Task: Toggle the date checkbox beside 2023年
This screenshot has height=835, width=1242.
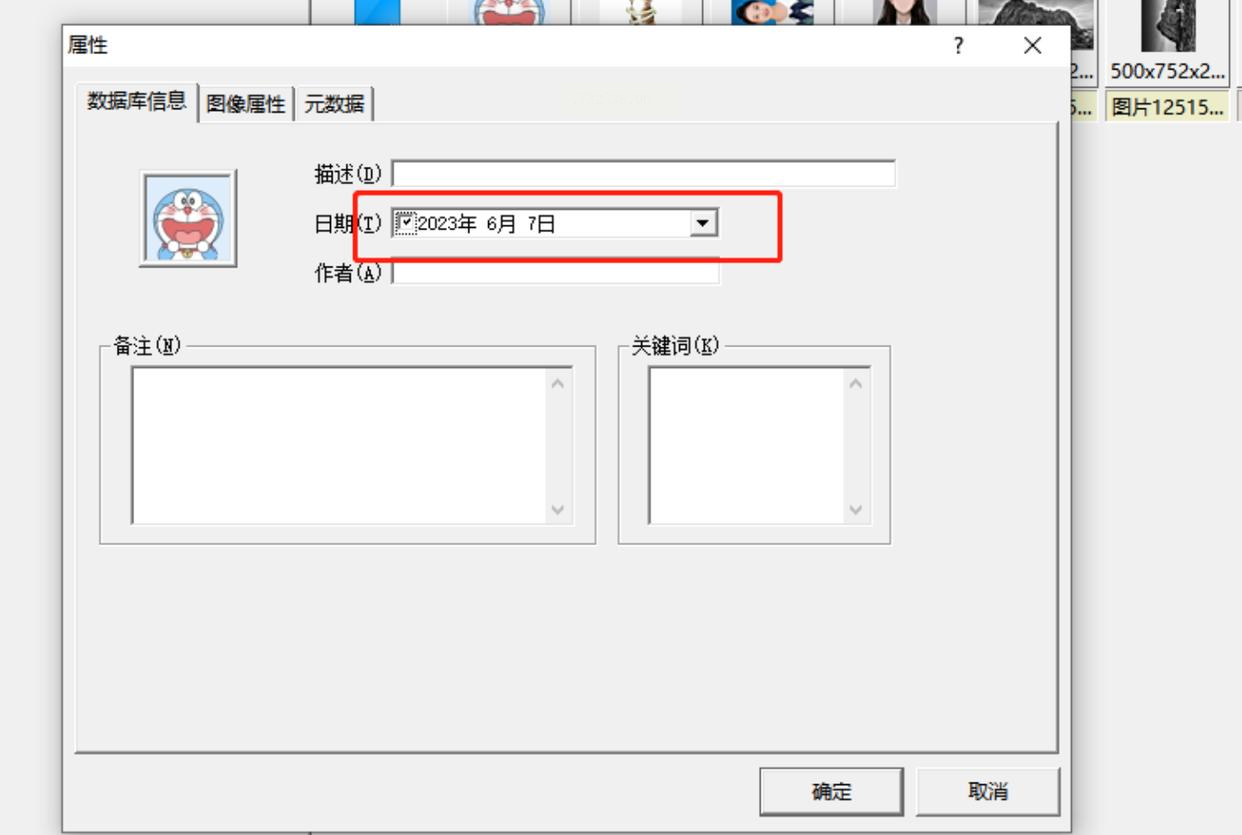Action: point(405,223)
